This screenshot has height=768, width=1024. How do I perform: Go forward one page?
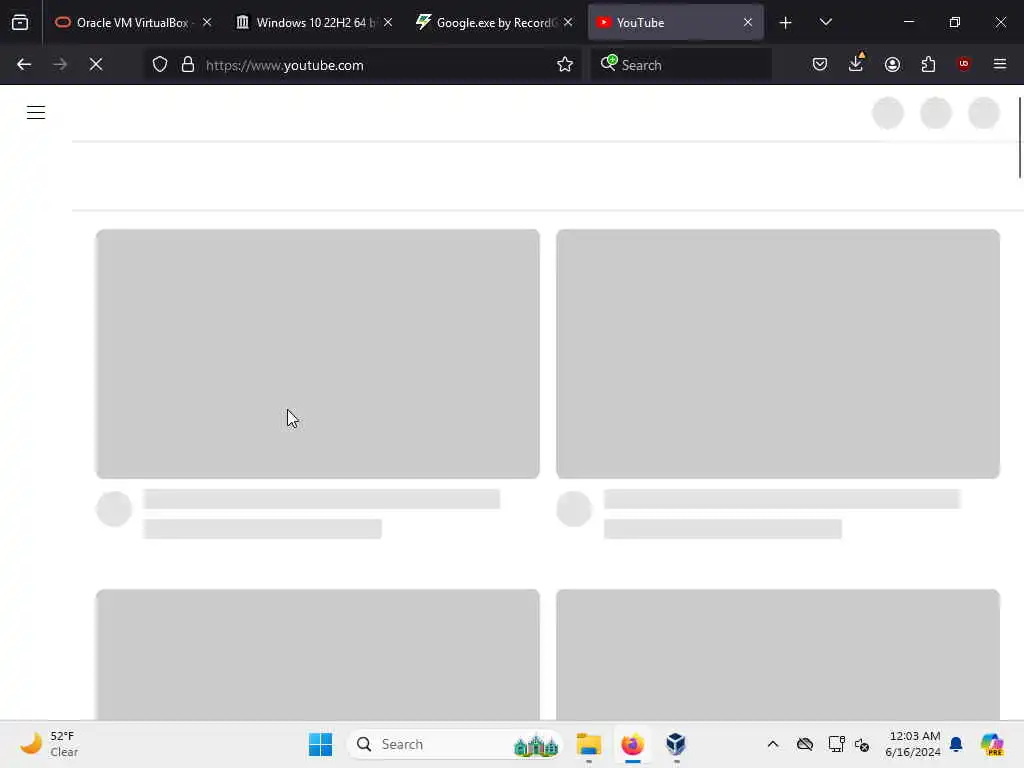pos(60,65)
